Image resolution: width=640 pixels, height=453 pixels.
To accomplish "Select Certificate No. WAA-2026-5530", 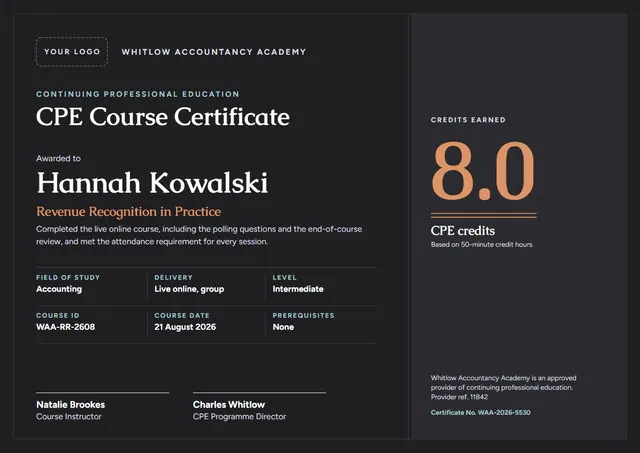I will (x=481, y=413).
